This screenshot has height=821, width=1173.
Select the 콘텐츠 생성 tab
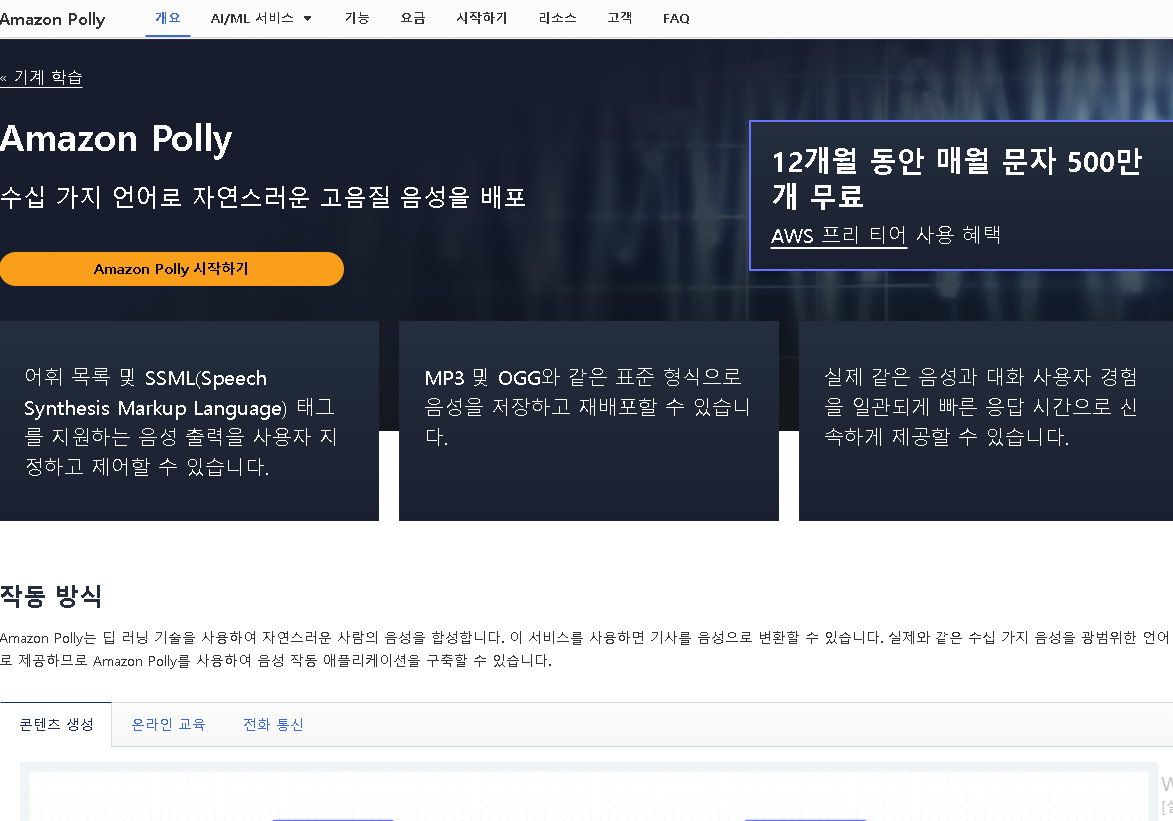[56, 724]
